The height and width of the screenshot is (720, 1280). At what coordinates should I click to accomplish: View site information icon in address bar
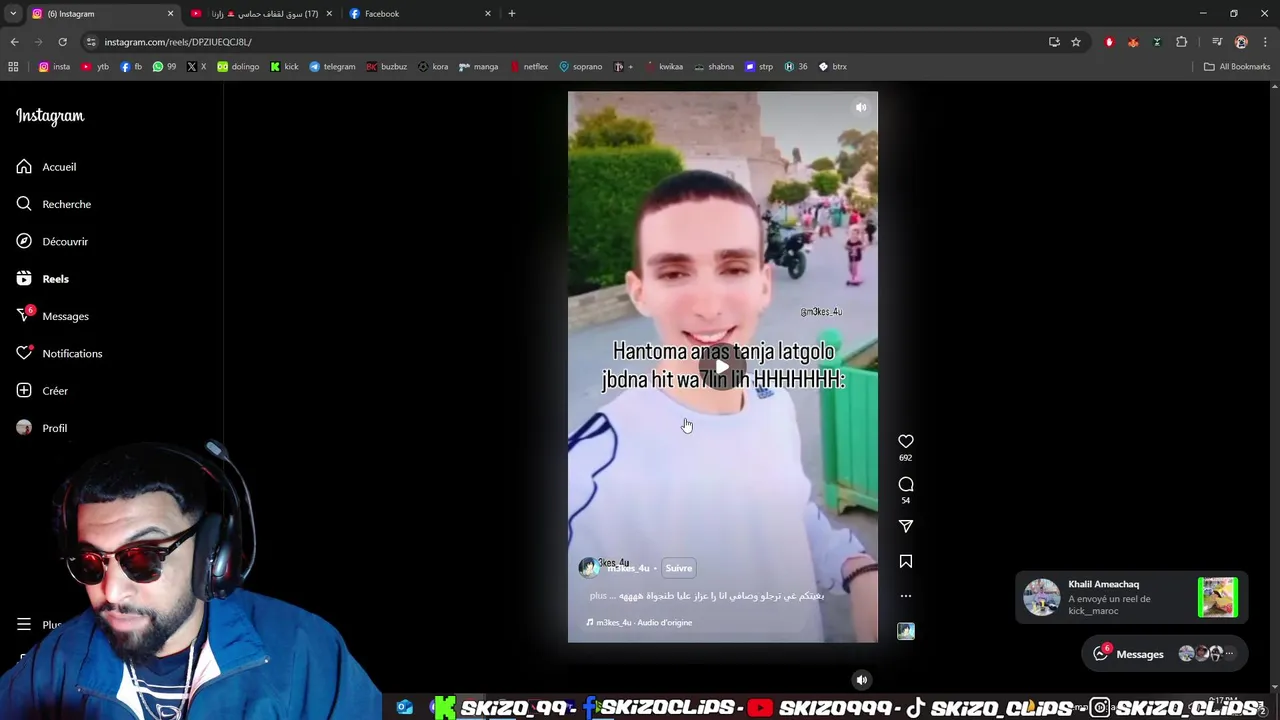click(91, 42)
